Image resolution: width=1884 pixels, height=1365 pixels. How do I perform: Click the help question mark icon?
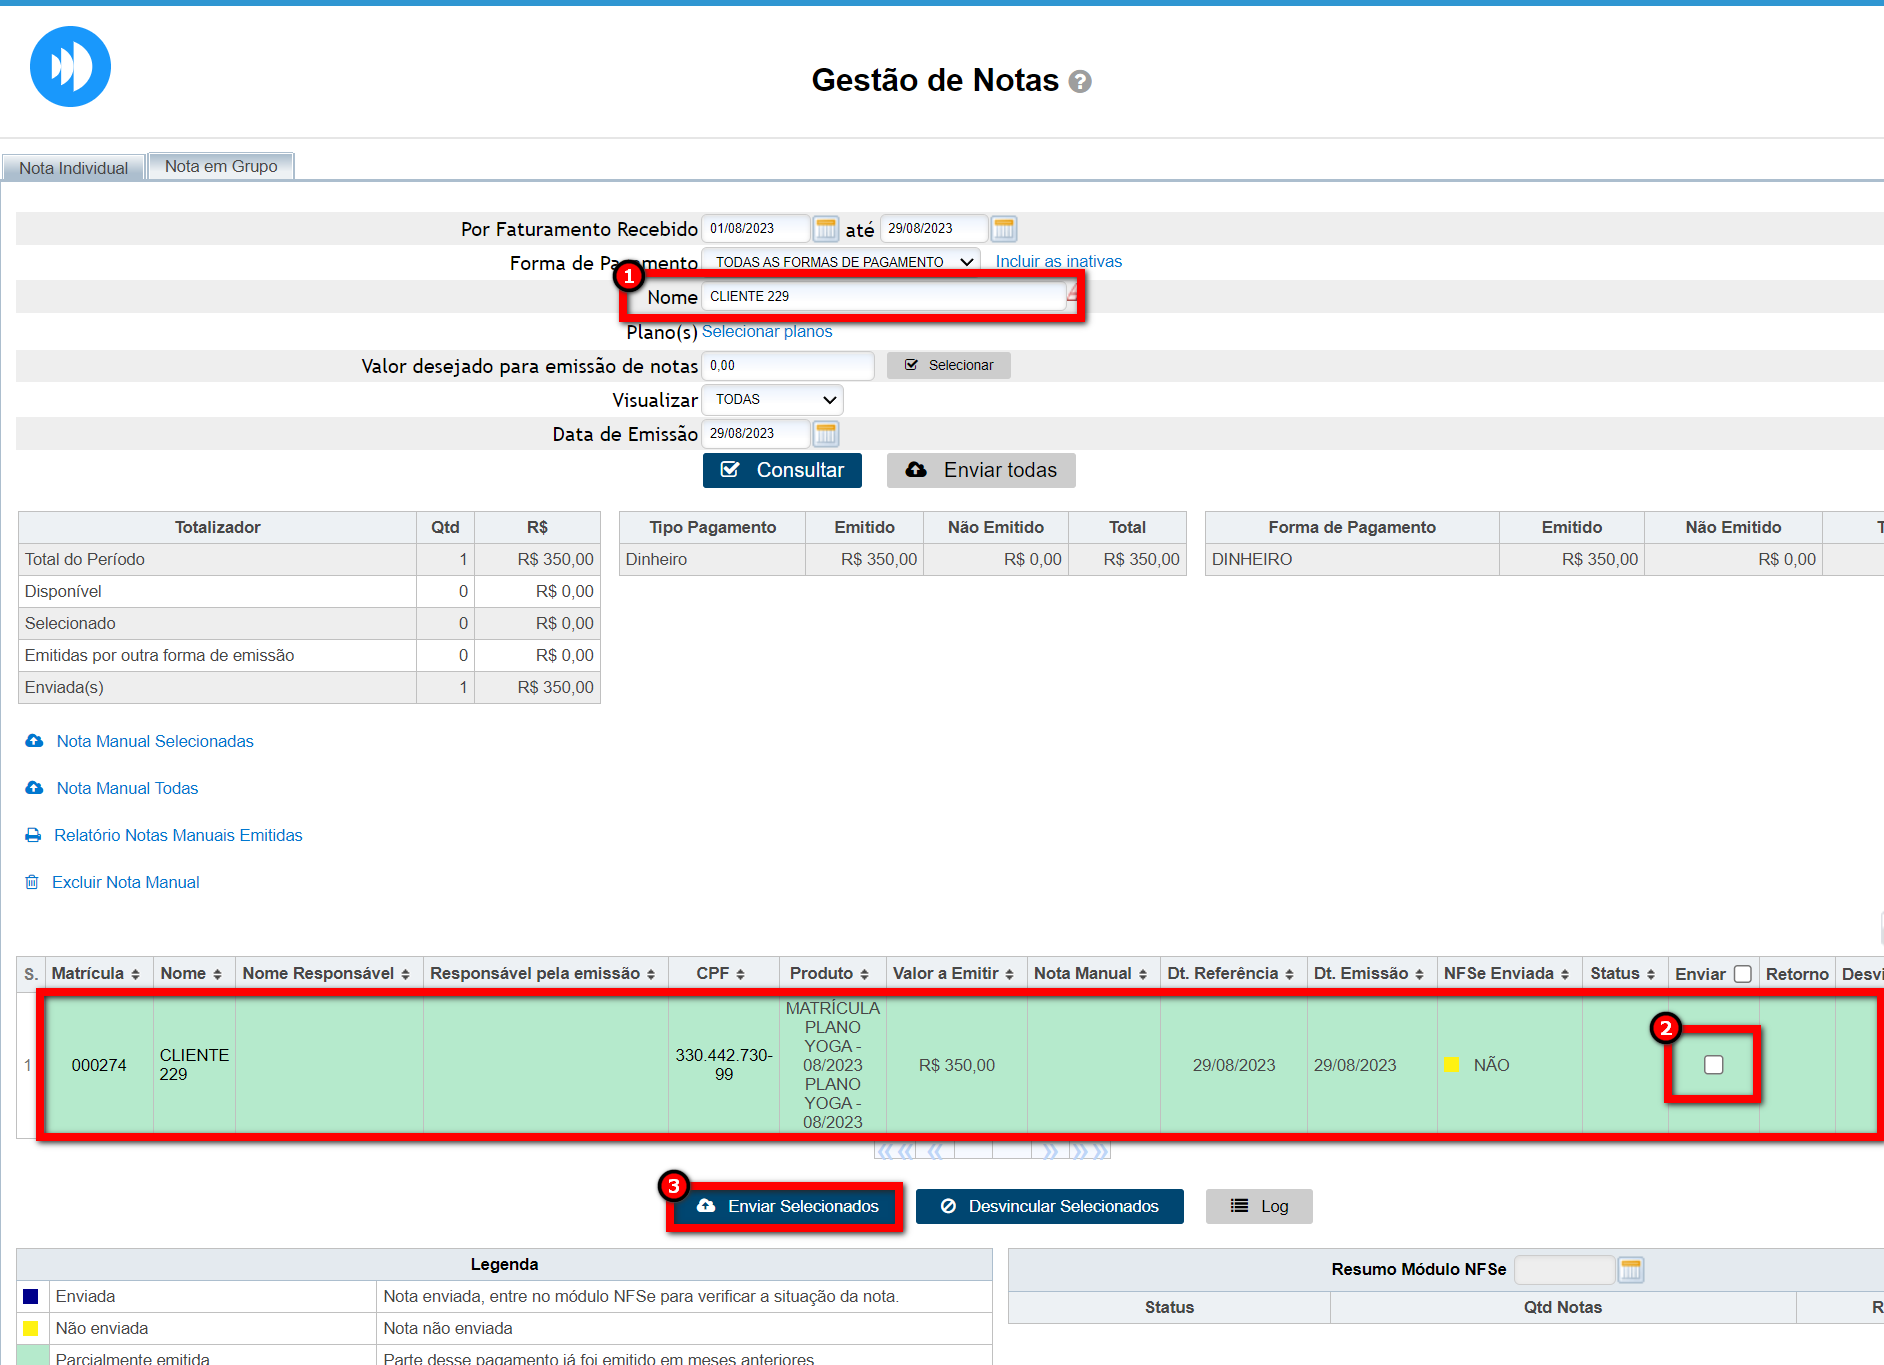[1080, 82]
